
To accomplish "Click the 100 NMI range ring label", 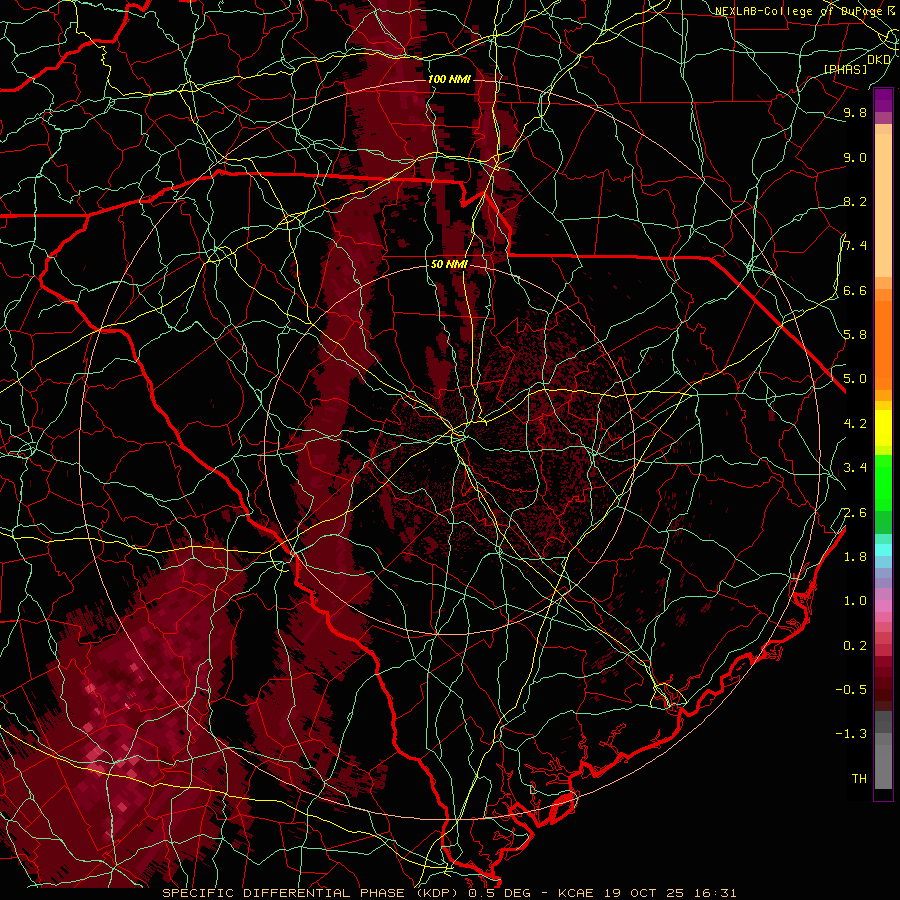I will tap(449, 79).
